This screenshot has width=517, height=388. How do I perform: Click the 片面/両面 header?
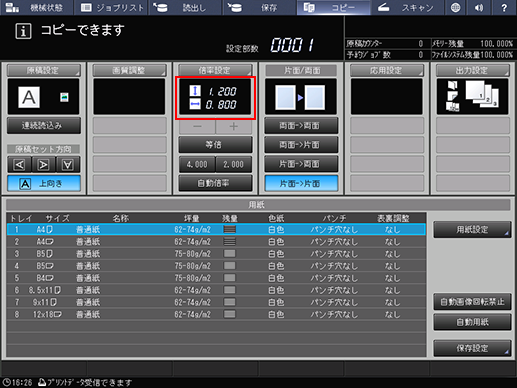pyautogui.click(x=301, y=70)
